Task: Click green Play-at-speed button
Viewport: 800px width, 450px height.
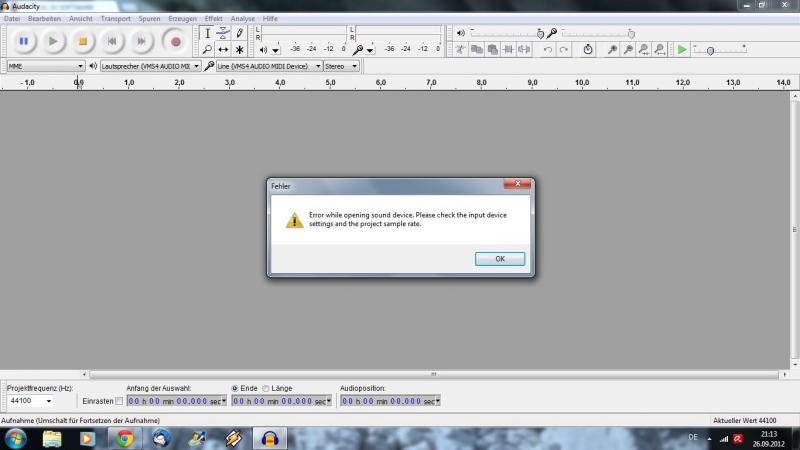Action: [x=682, y=49]
